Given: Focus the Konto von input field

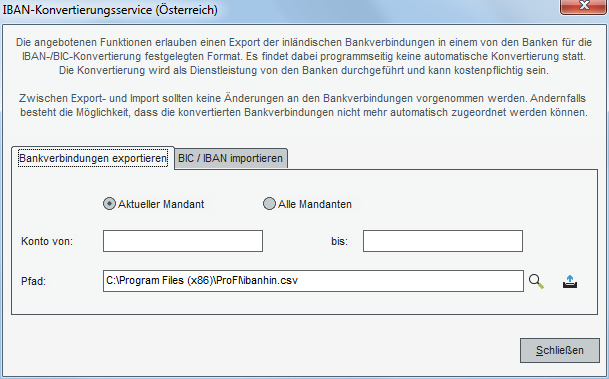Looking at the screenshot, I should [183, 241].
